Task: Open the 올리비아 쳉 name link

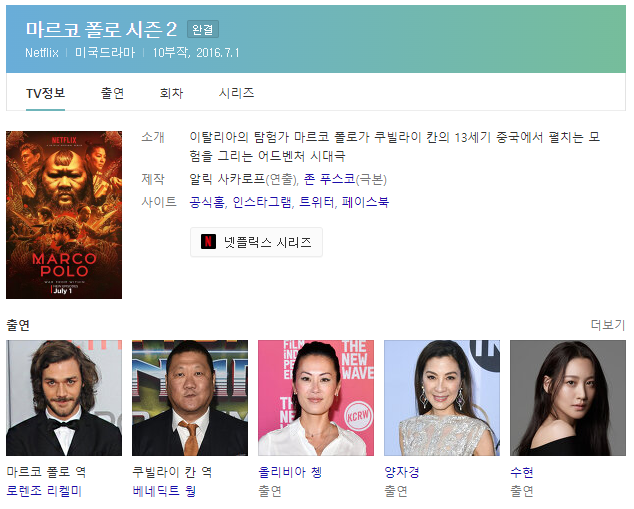Action: 290,472
